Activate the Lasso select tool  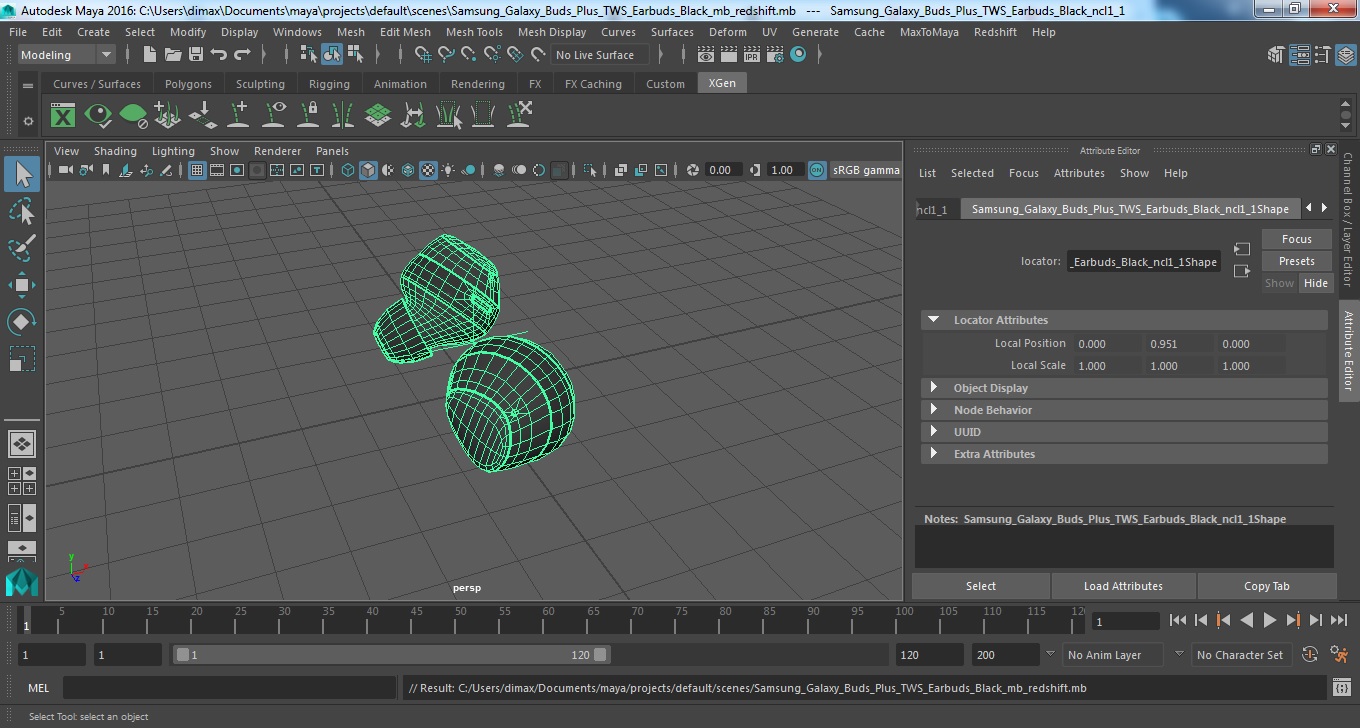(22, 211)
